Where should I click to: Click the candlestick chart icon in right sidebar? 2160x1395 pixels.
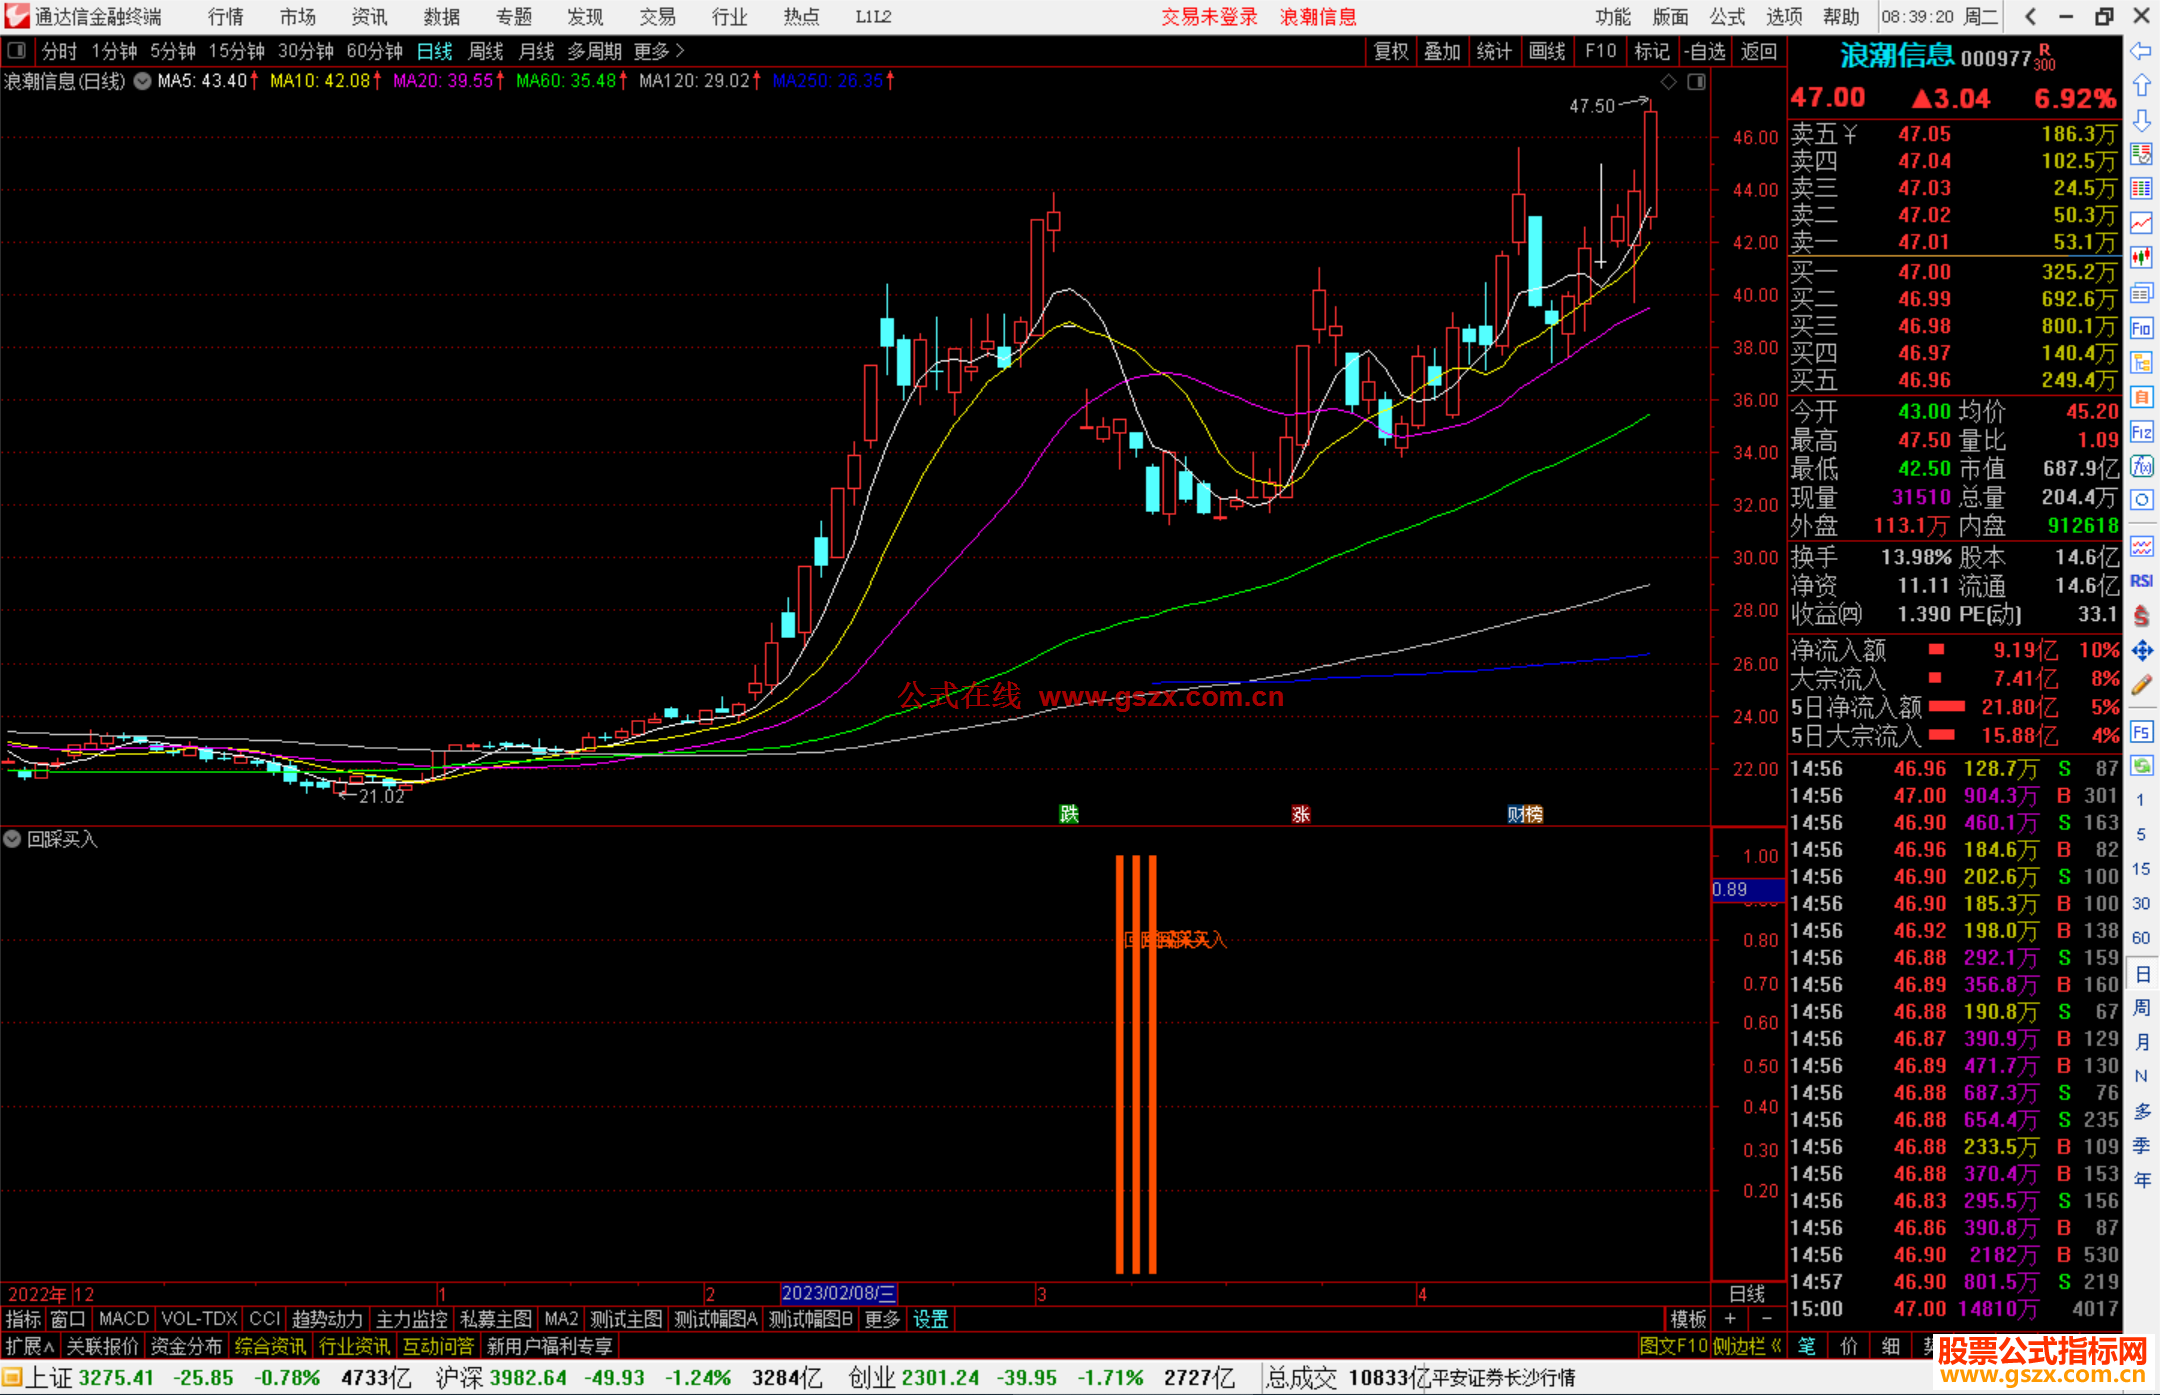[x=2141, y=257]
